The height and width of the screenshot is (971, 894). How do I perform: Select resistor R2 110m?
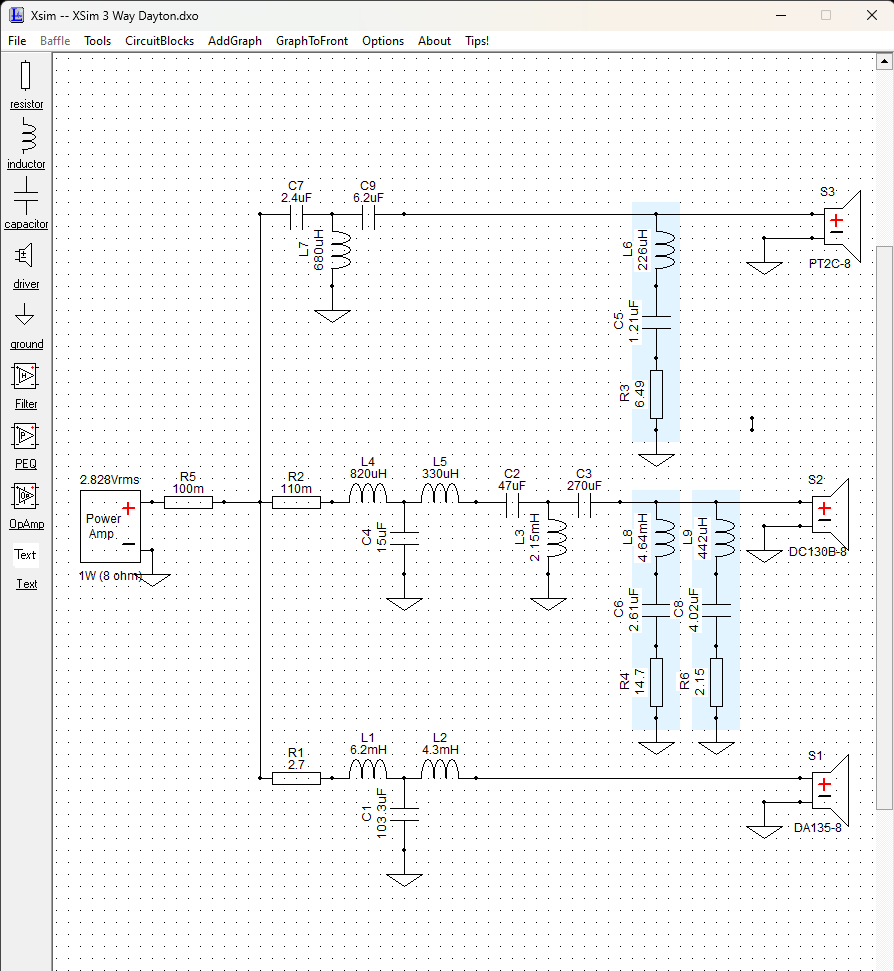click(296, 502)
